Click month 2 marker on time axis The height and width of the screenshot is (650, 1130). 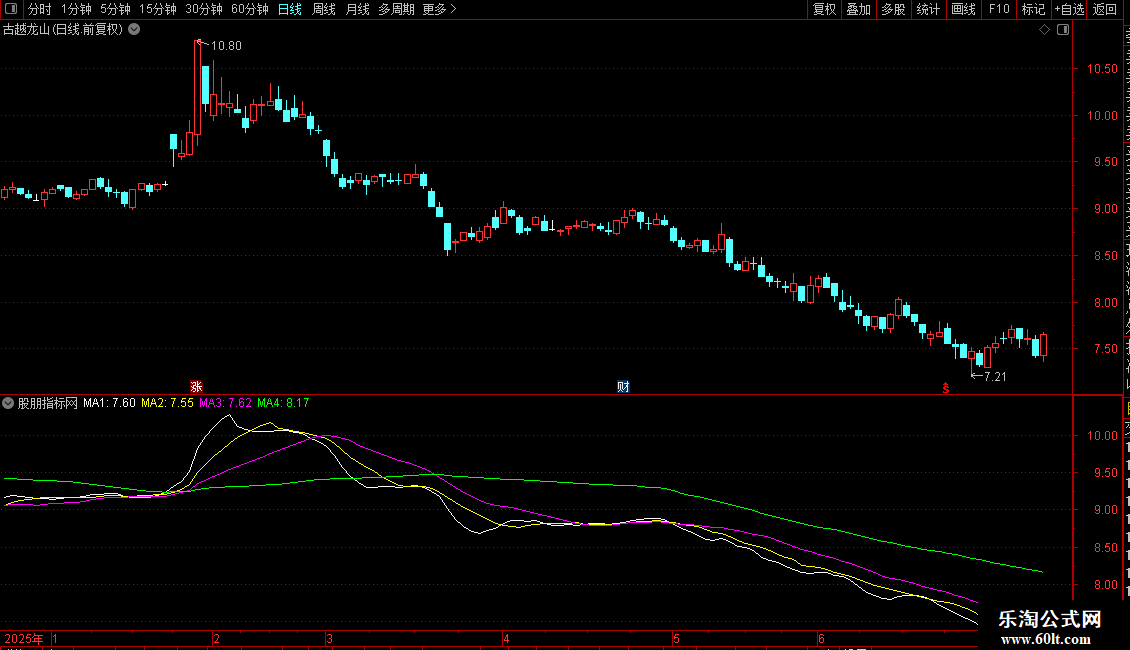click(216, 638)
